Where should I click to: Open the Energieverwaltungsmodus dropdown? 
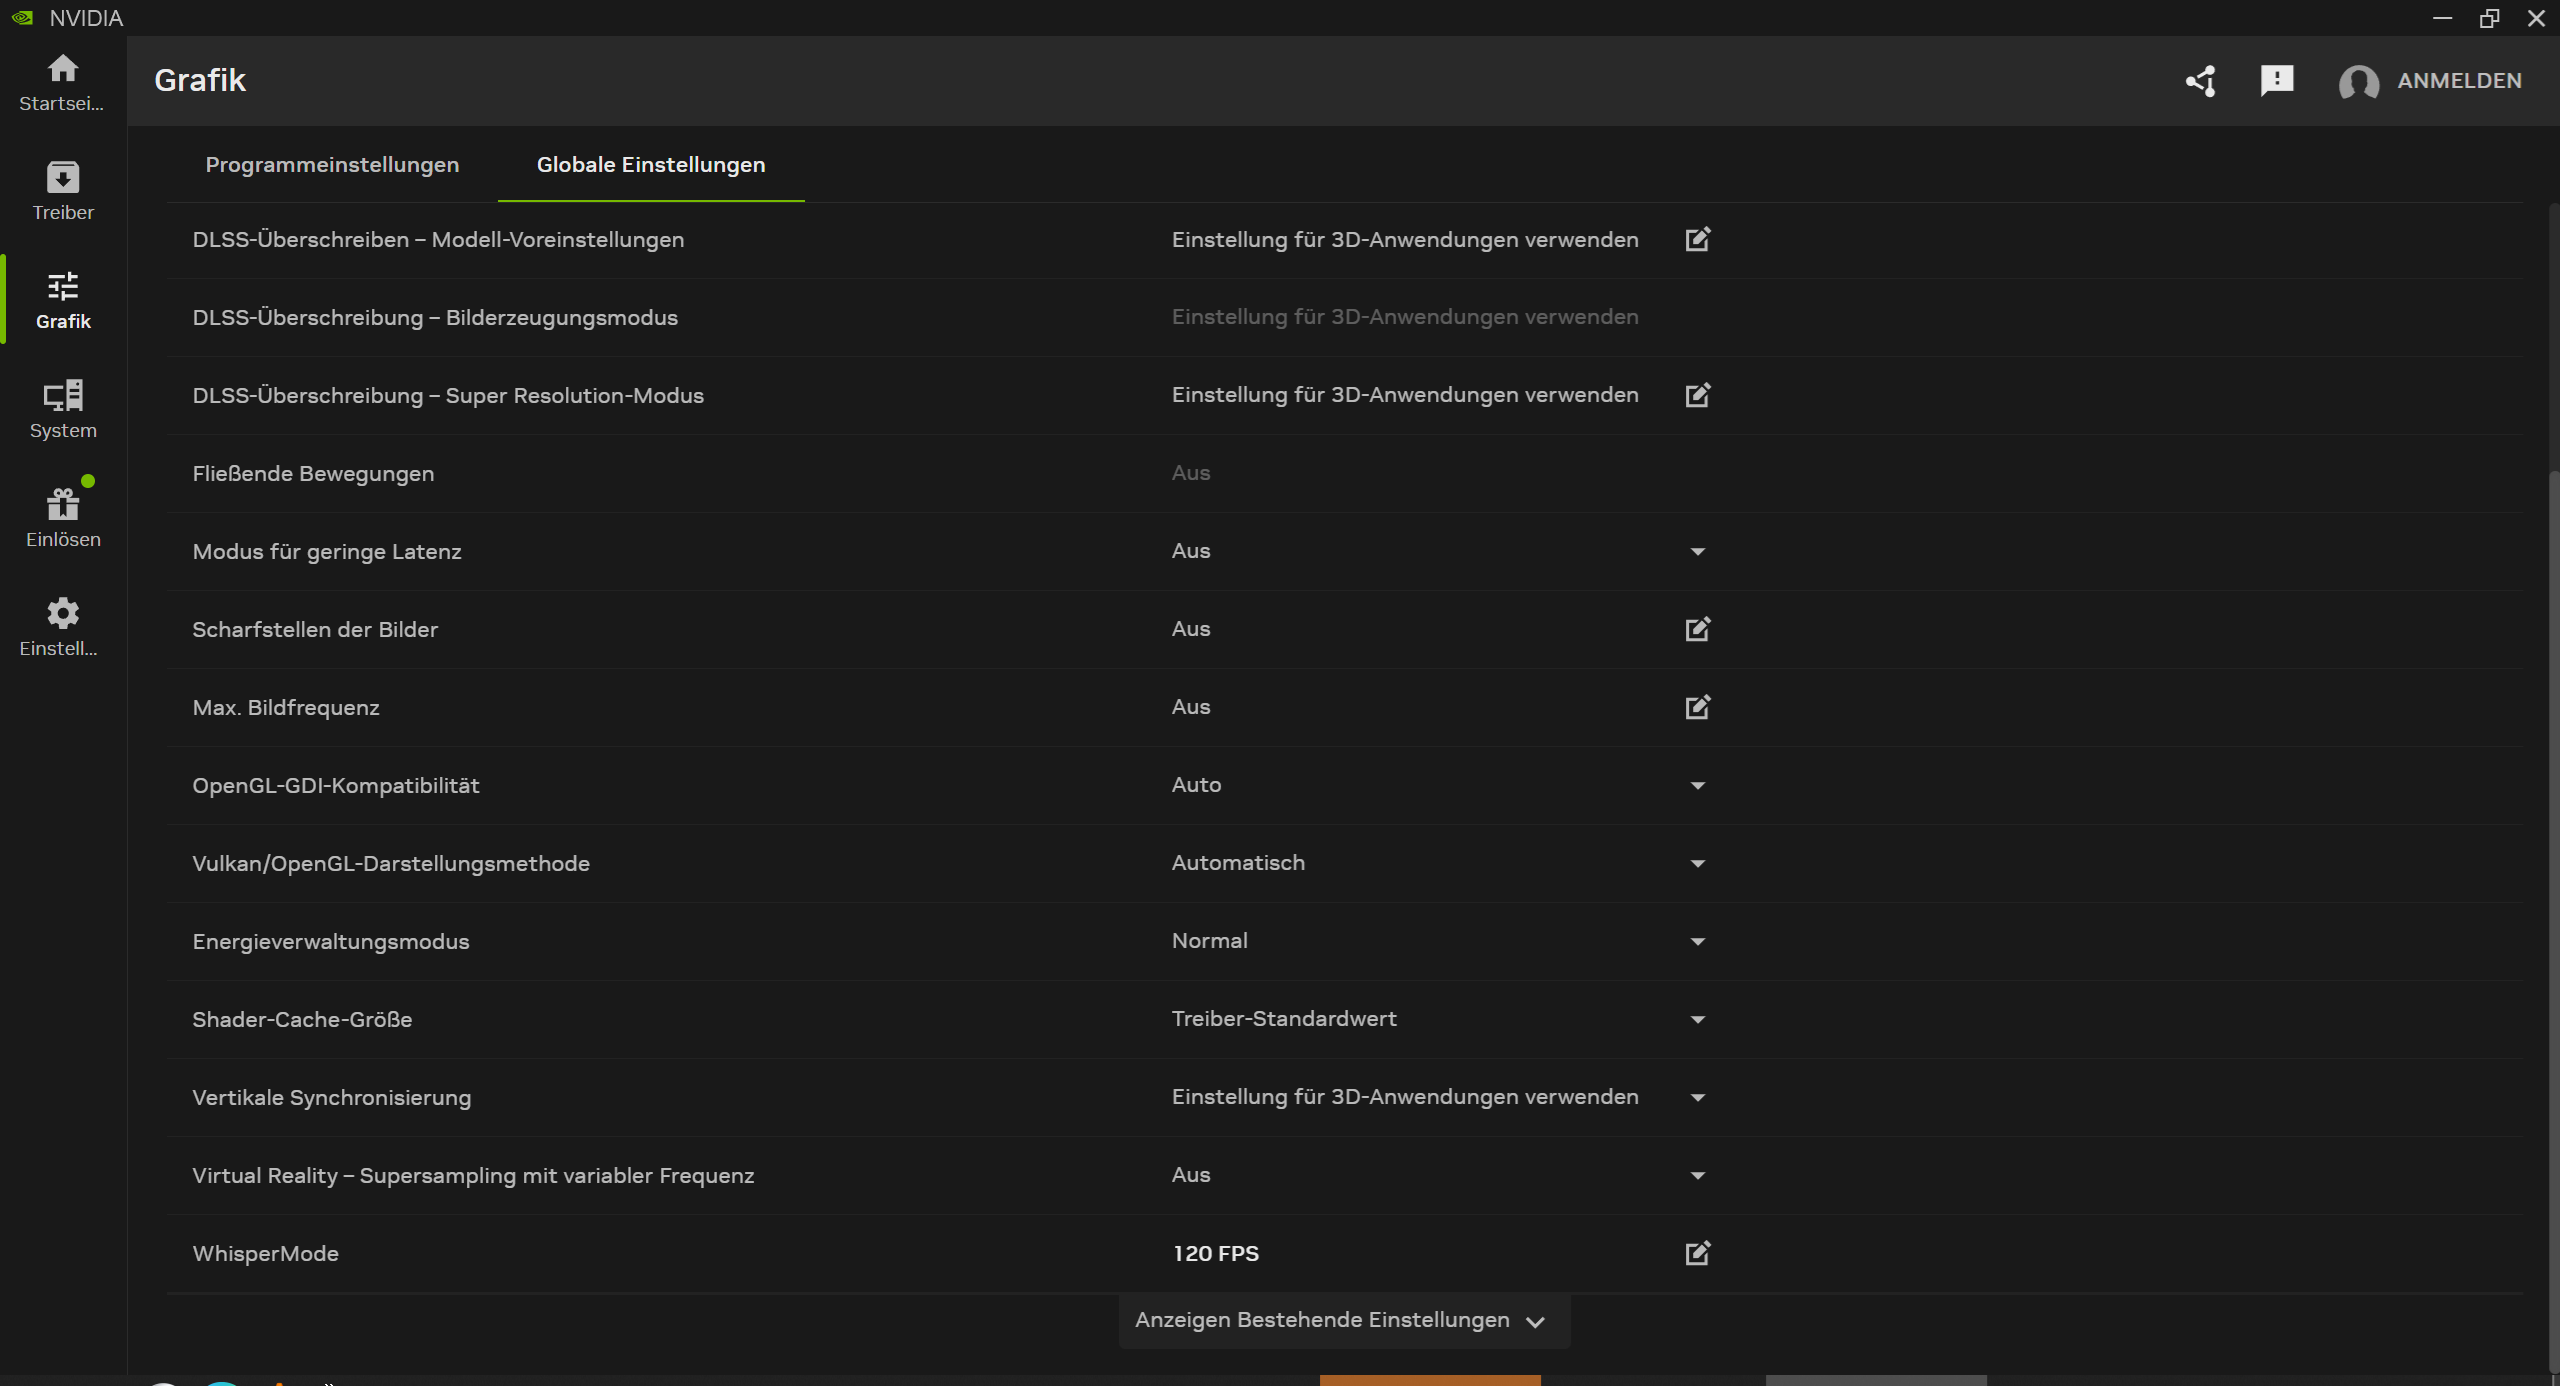point(1697,942)
